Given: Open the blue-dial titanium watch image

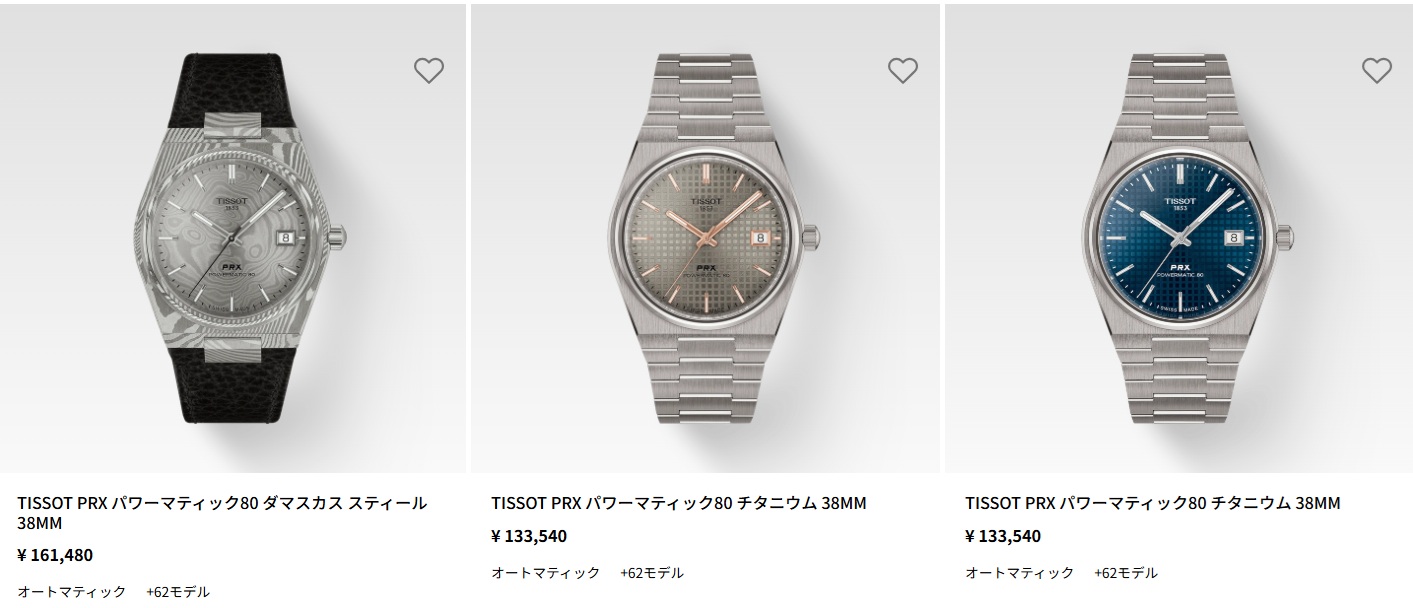Looking at the screenshot, I should tap(1179, 240).
